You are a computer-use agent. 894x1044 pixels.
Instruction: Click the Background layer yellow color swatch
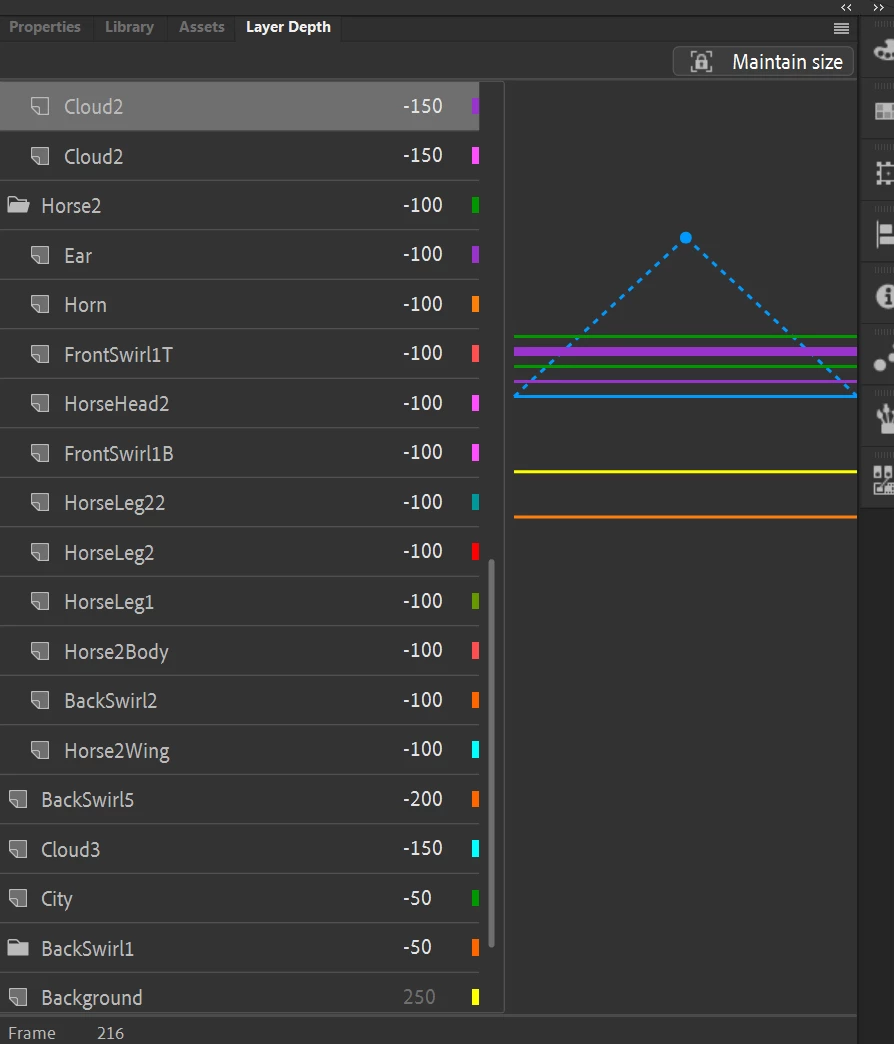[x=475, y=997]
